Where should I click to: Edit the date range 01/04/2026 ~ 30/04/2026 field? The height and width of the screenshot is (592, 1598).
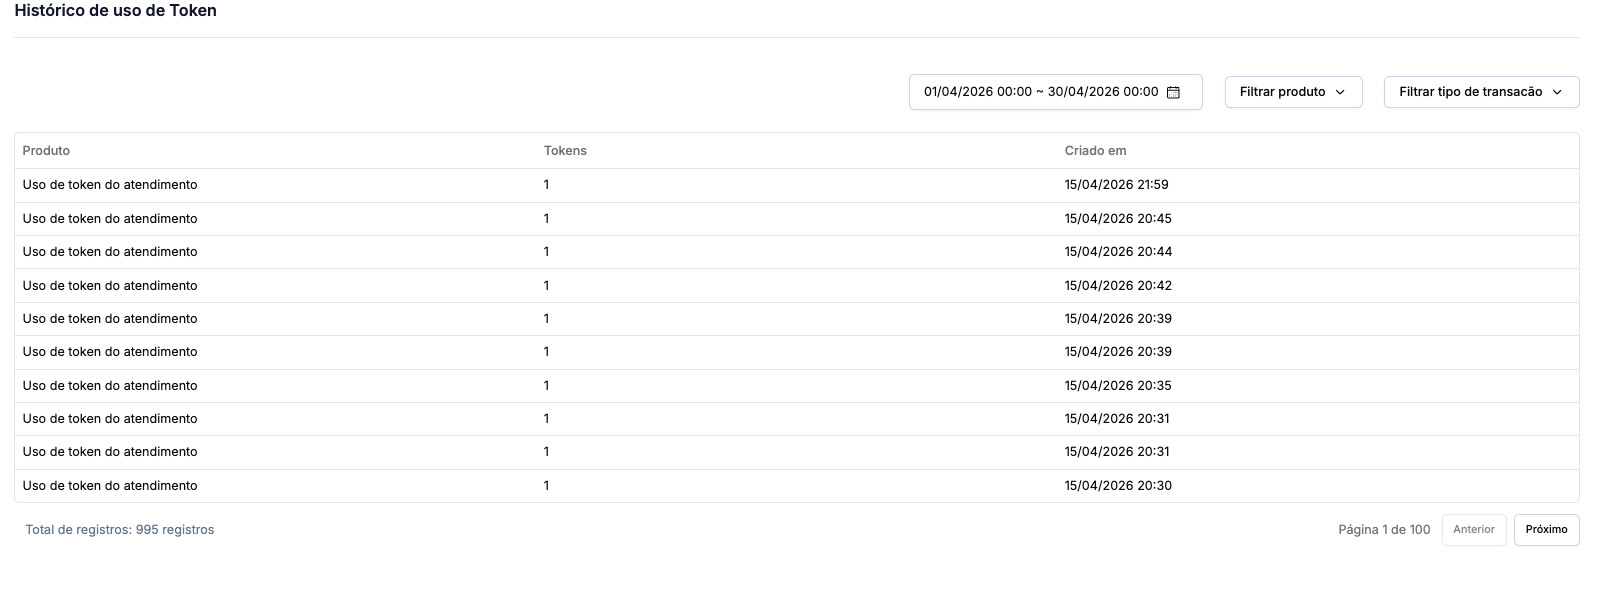1055,92
